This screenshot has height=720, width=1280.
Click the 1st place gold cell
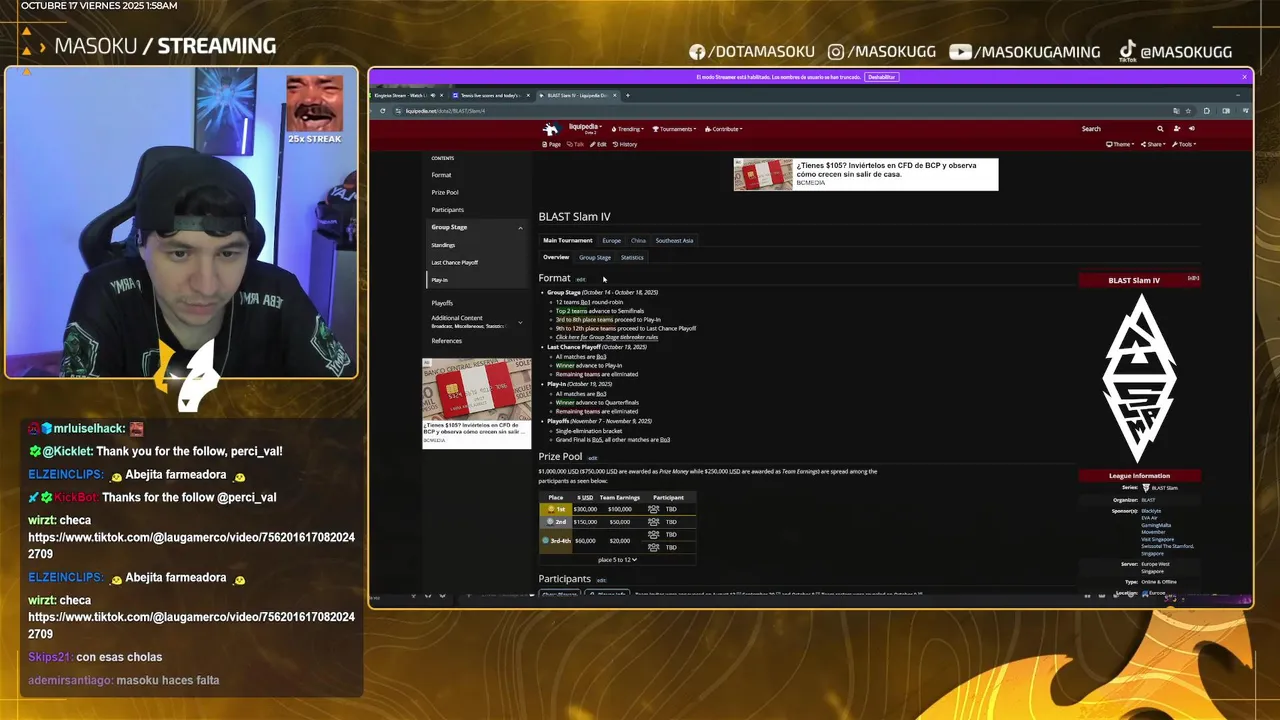click(555, 509)
